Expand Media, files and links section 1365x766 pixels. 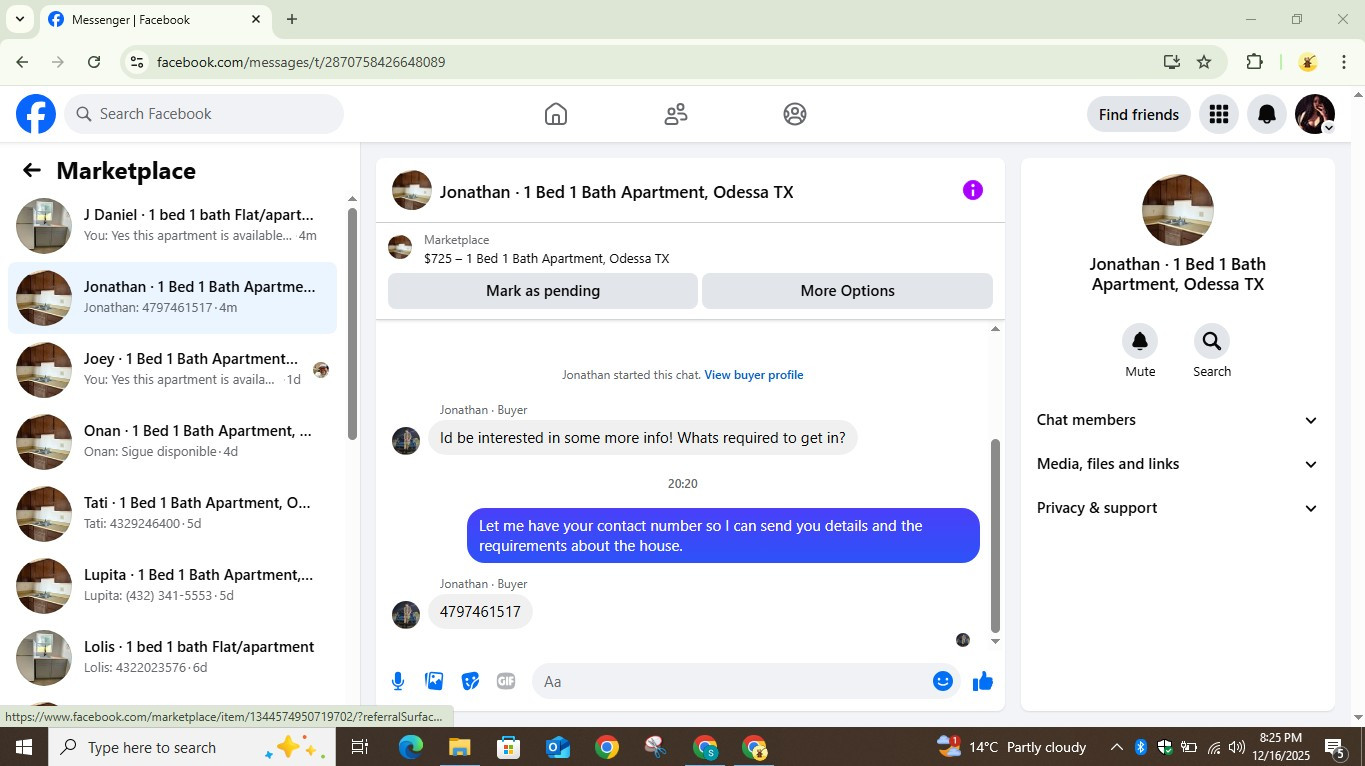1178,464
